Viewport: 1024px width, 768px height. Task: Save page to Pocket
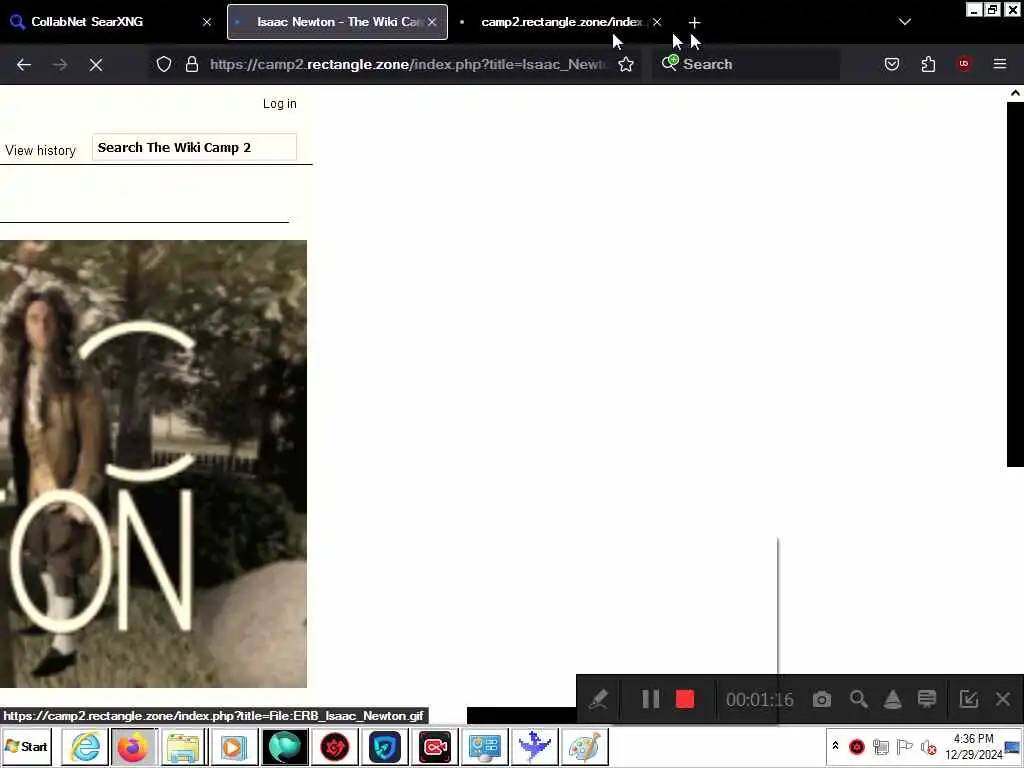(892, 64)
